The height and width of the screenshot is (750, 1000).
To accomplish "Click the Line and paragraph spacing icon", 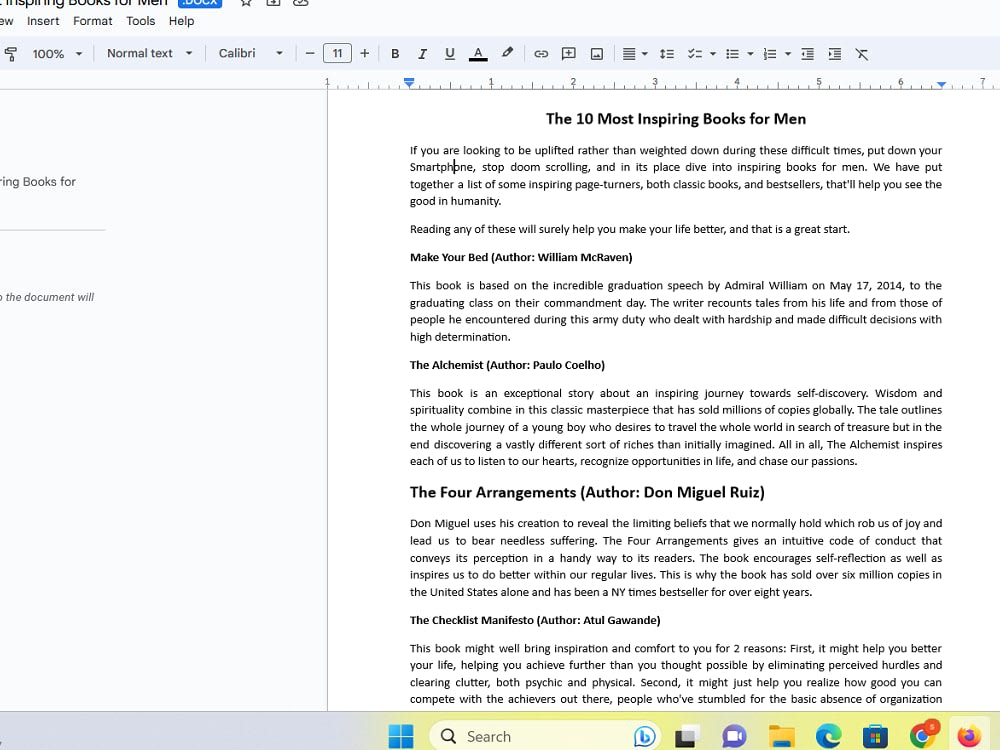I will [666, 54].
